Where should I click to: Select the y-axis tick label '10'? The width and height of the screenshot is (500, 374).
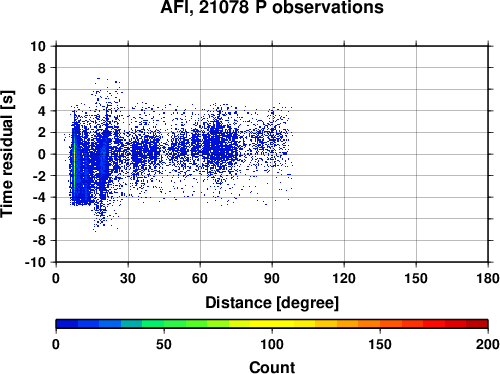pyautogui.click(x=38, y=46)
